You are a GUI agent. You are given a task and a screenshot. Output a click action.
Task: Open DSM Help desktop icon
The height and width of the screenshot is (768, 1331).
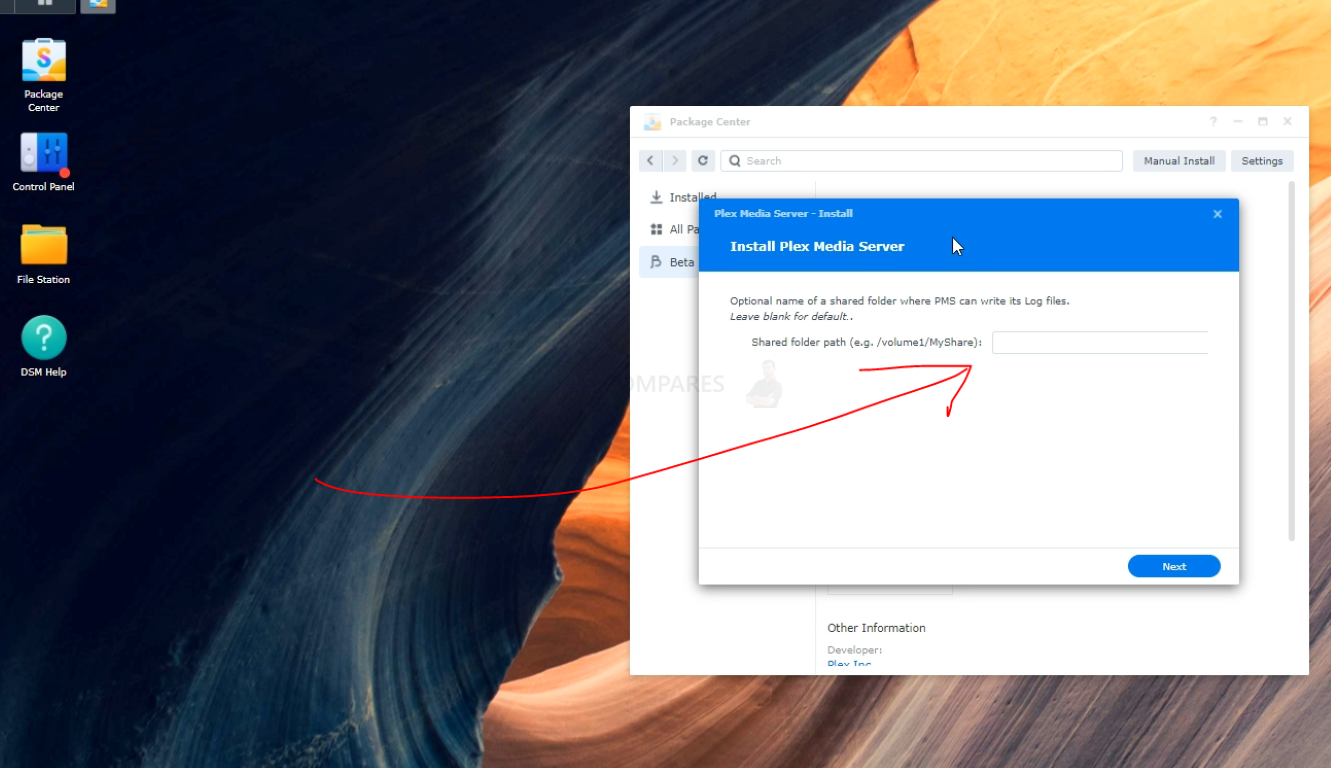coord(43,346)
